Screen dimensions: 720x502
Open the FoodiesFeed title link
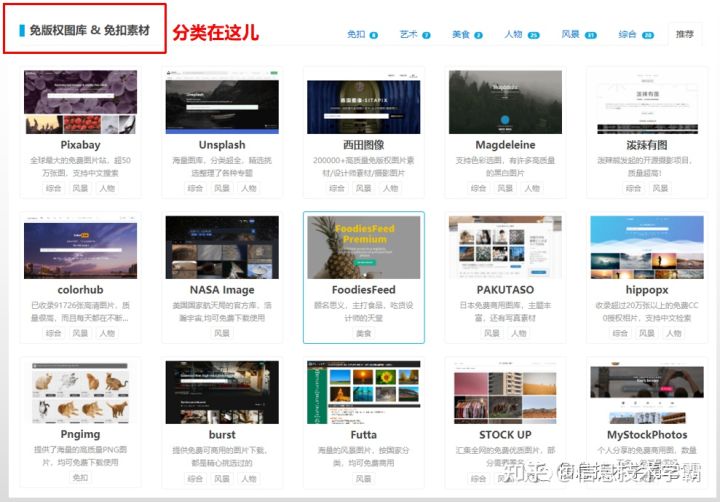[364, 290]
